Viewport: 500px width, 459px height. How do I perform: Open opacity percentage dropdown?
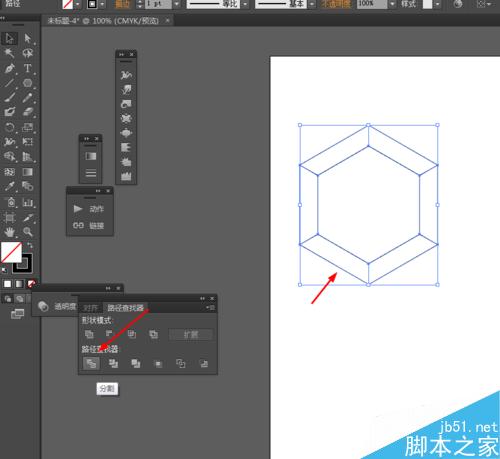point(392,4)
